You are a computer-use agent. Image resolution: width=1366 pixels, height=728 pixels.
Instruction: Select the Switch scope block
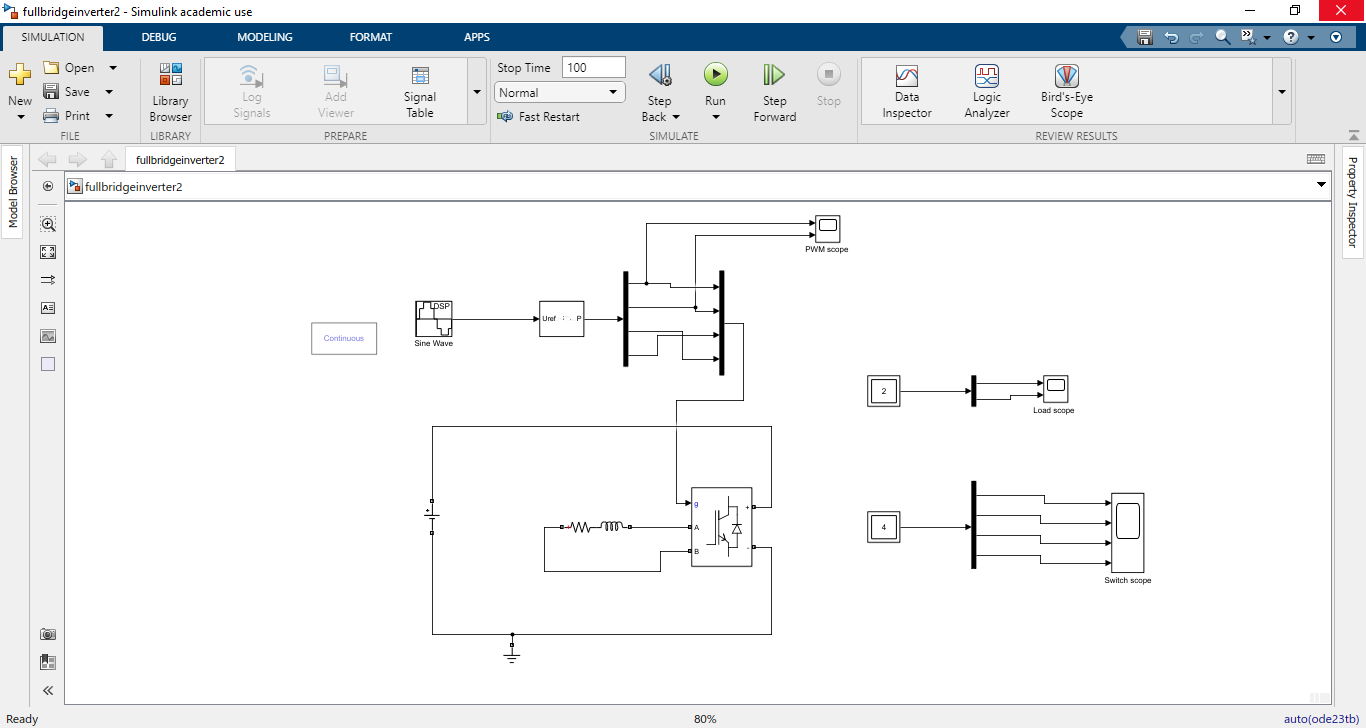click(x=1127, y=532)
